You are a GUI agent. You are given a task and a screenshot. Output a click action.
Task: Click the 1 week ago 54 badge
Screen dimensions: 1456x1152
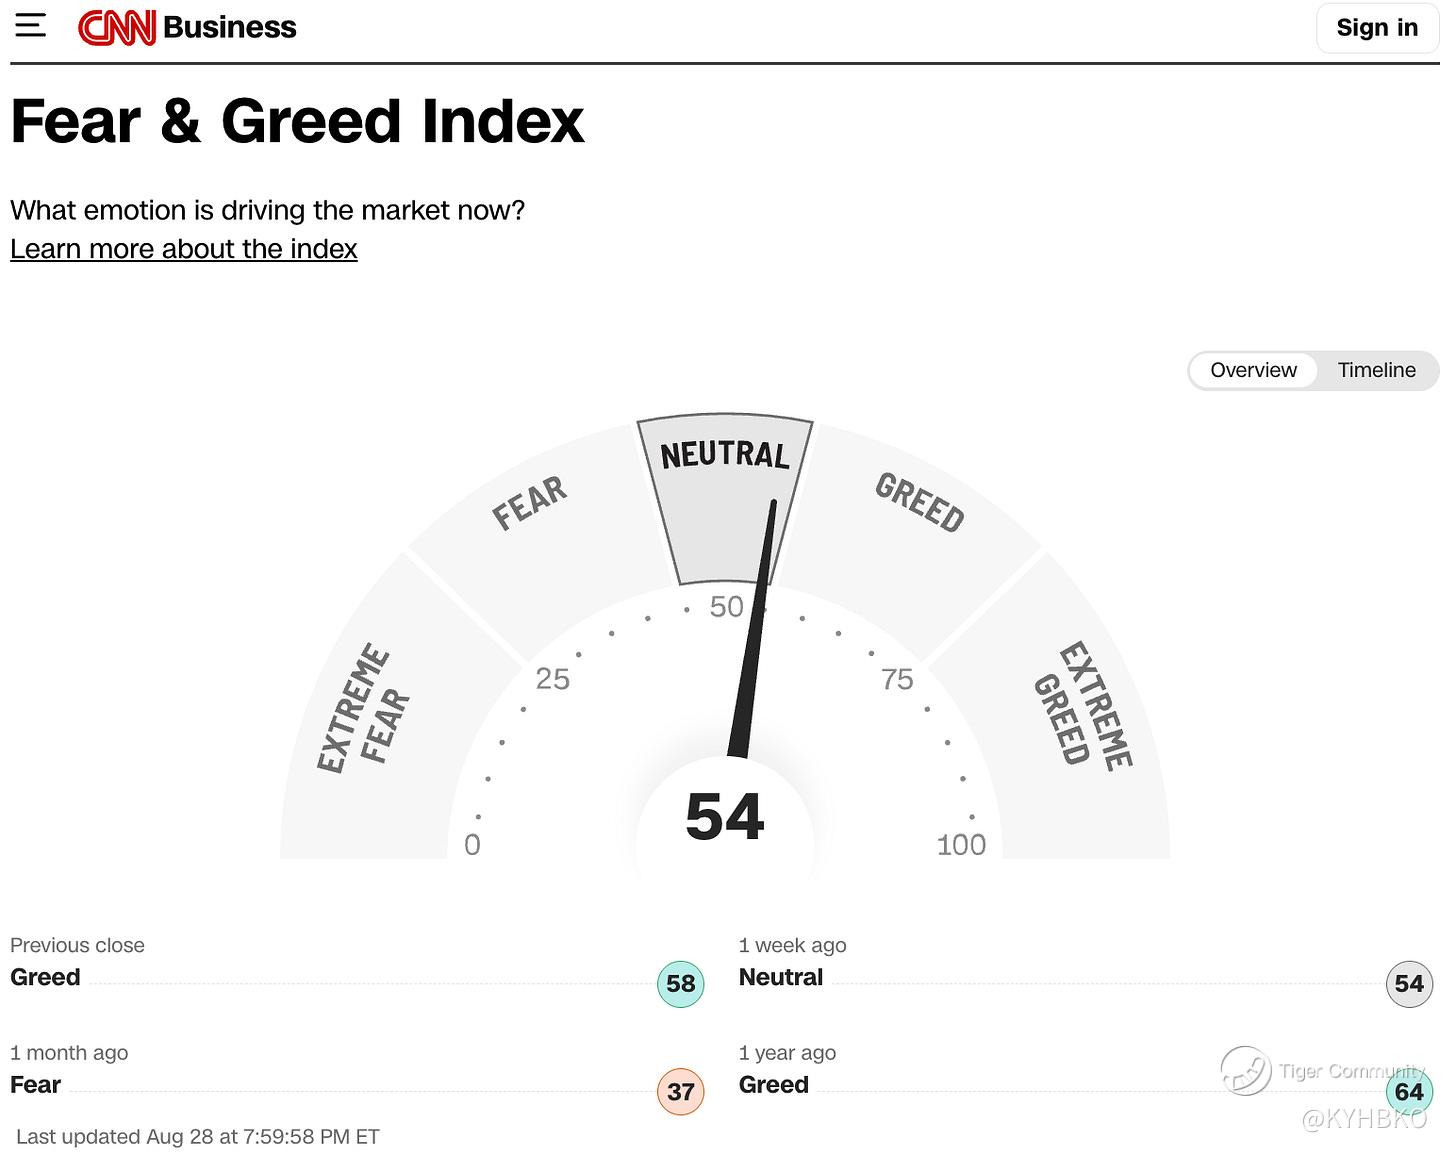1409,984
